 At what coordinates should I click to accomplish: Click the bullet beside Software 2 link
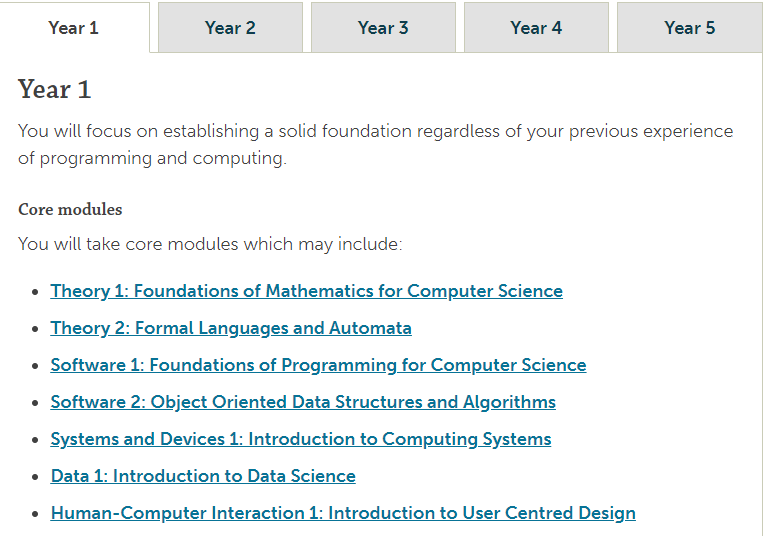[x=35, y=403]
